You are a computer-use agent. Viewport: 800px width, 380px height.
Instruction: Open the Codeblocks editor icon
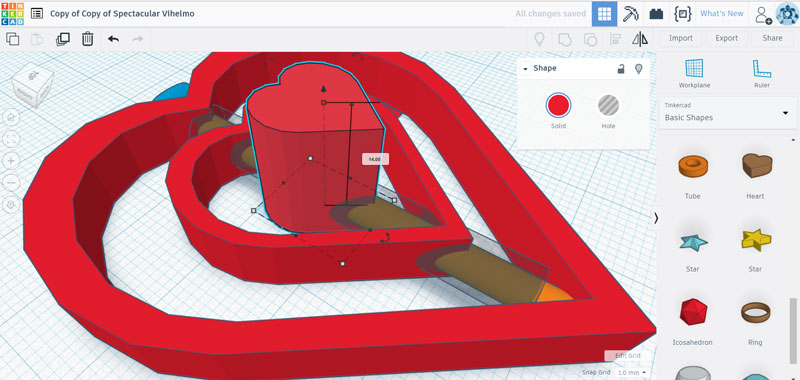pos(682,14)
